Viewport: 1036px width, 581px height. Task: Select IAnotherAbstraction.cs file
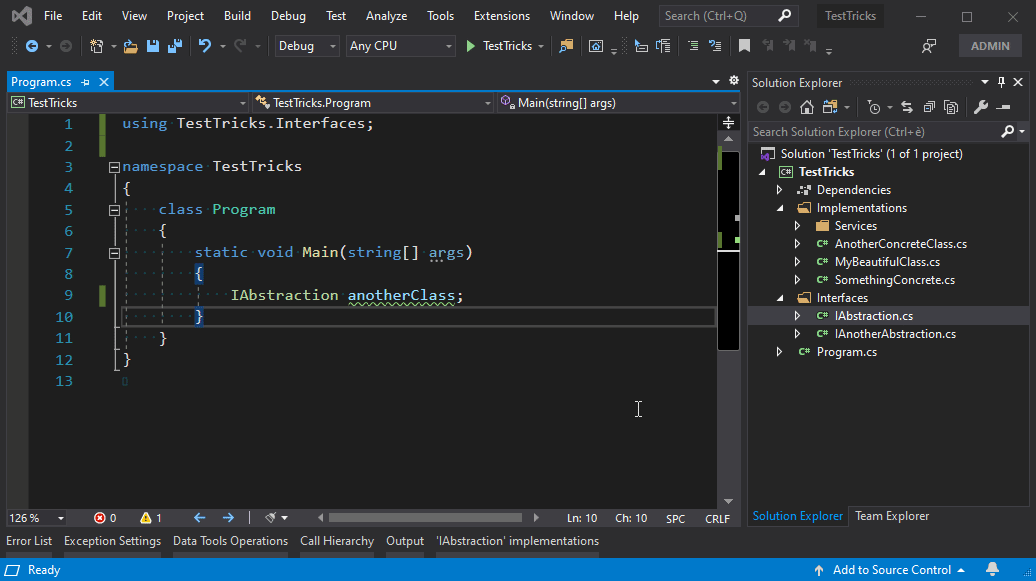[x=895, y=334]
